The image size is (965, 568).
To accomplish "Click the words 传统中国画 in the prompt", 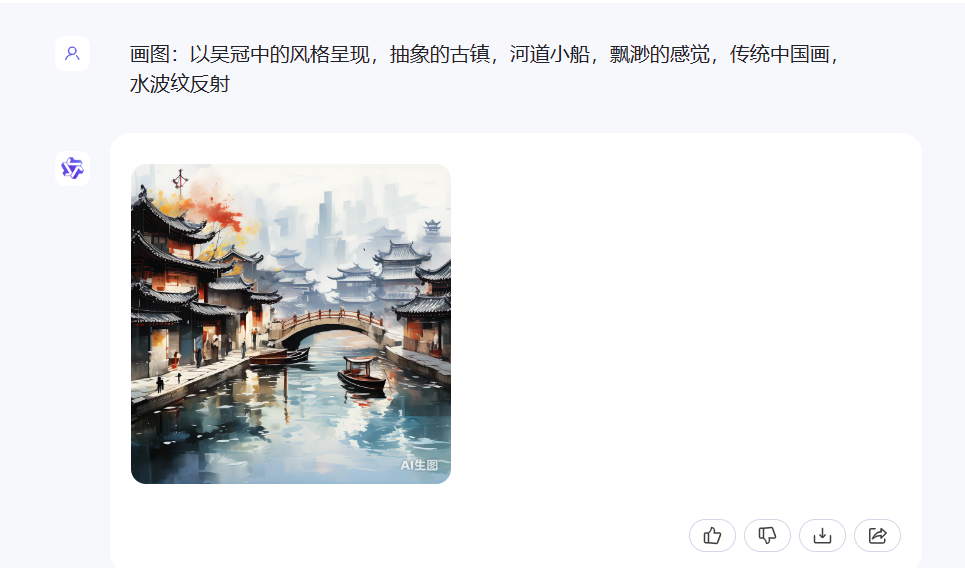I will 780,54.
